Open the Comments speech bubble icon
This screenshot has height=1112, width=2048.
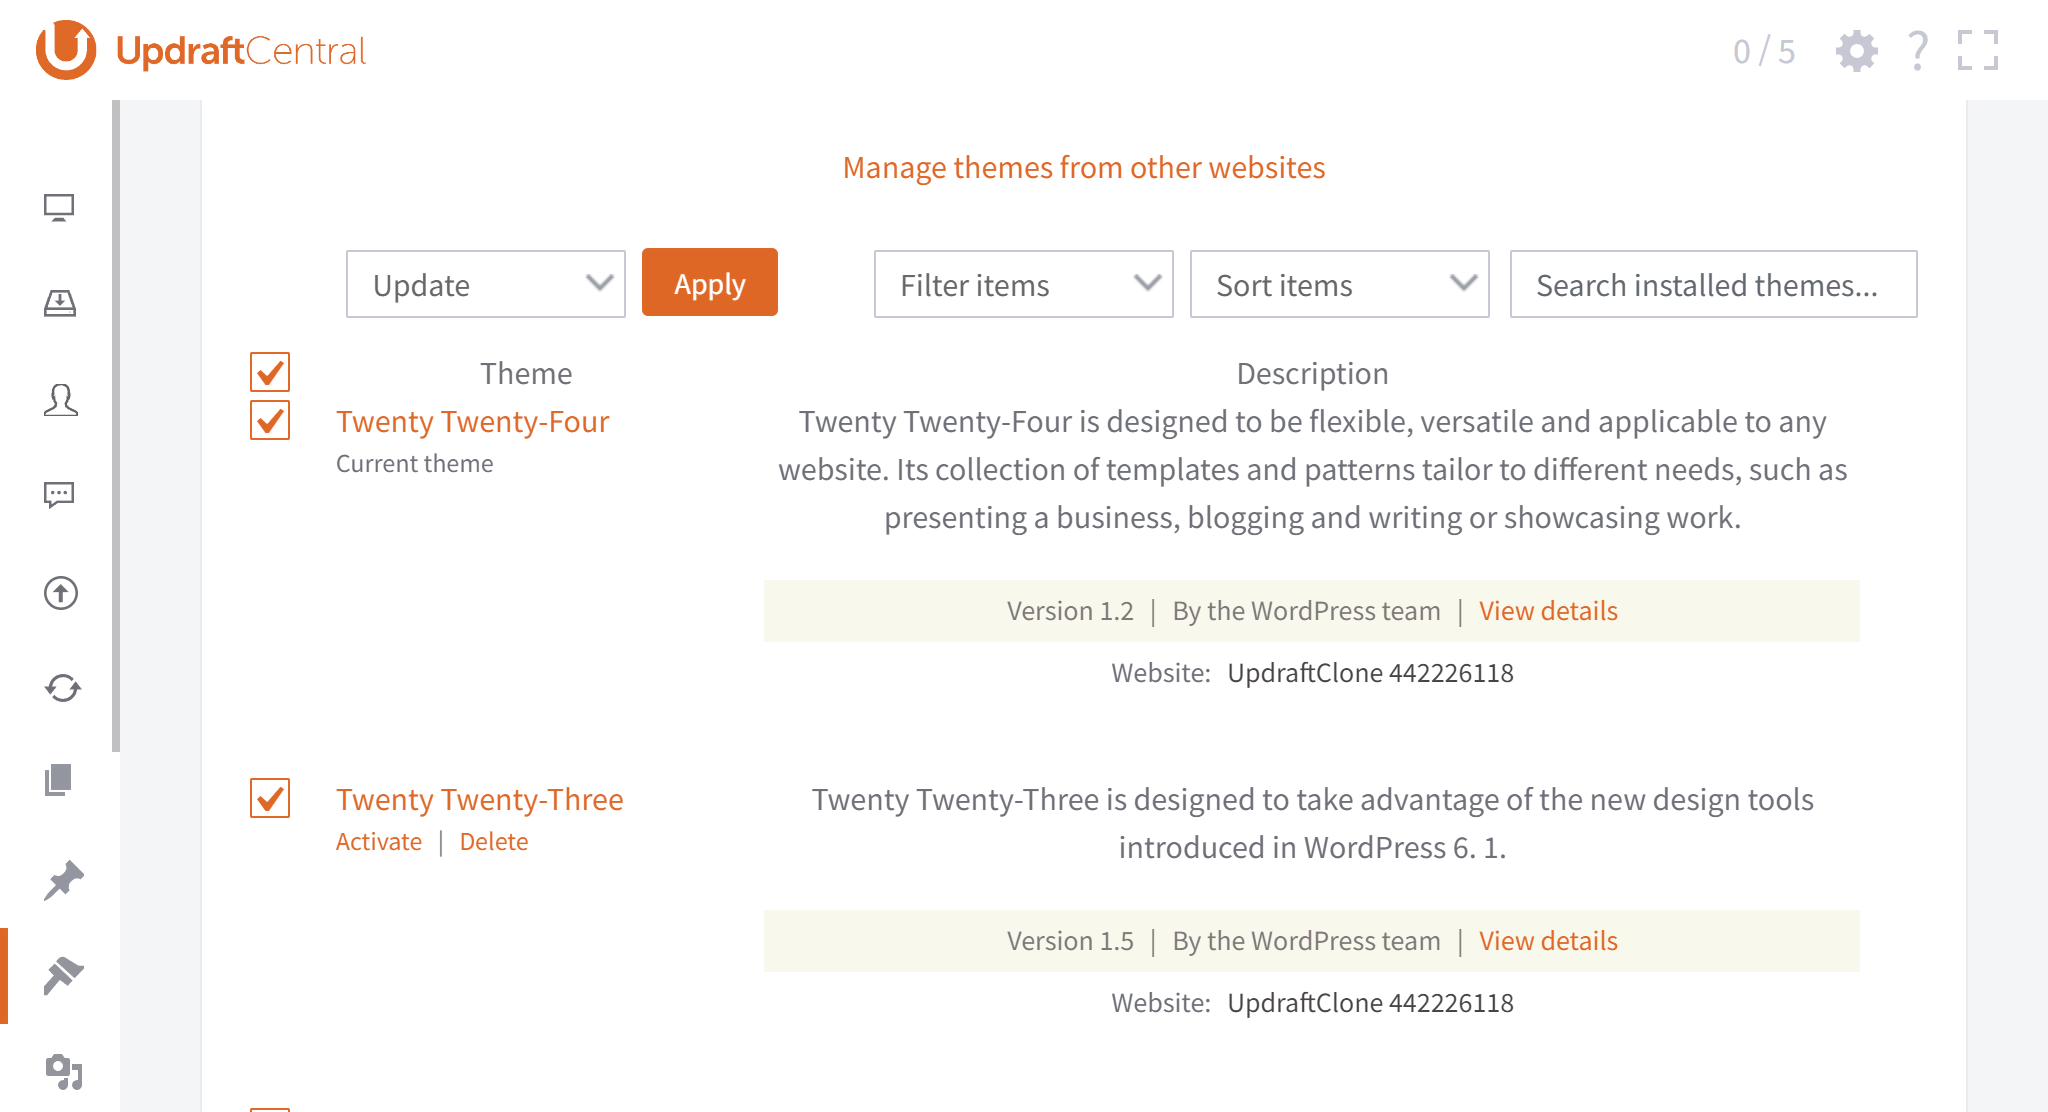pyautogui.click(x=59, y=495)
